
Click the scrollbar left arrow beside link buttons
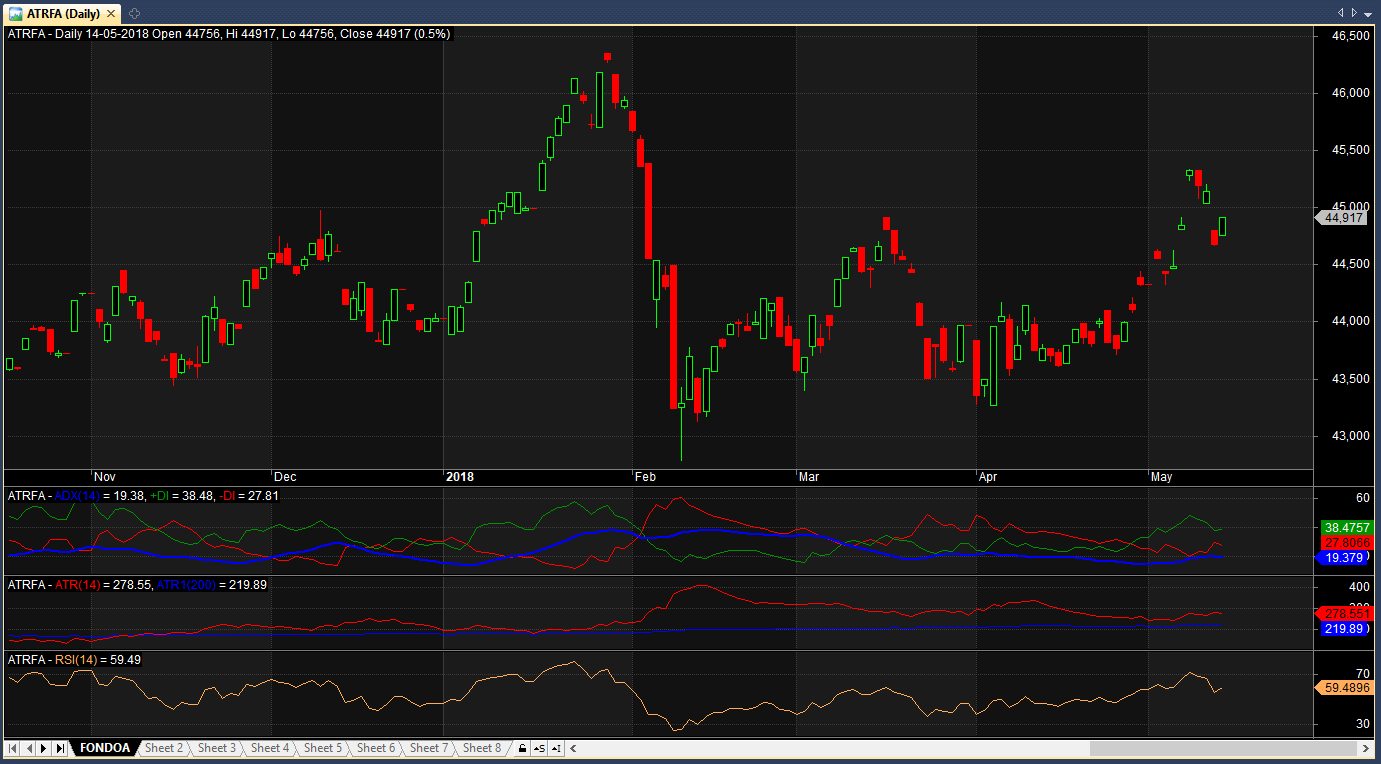tap(572, 748)
